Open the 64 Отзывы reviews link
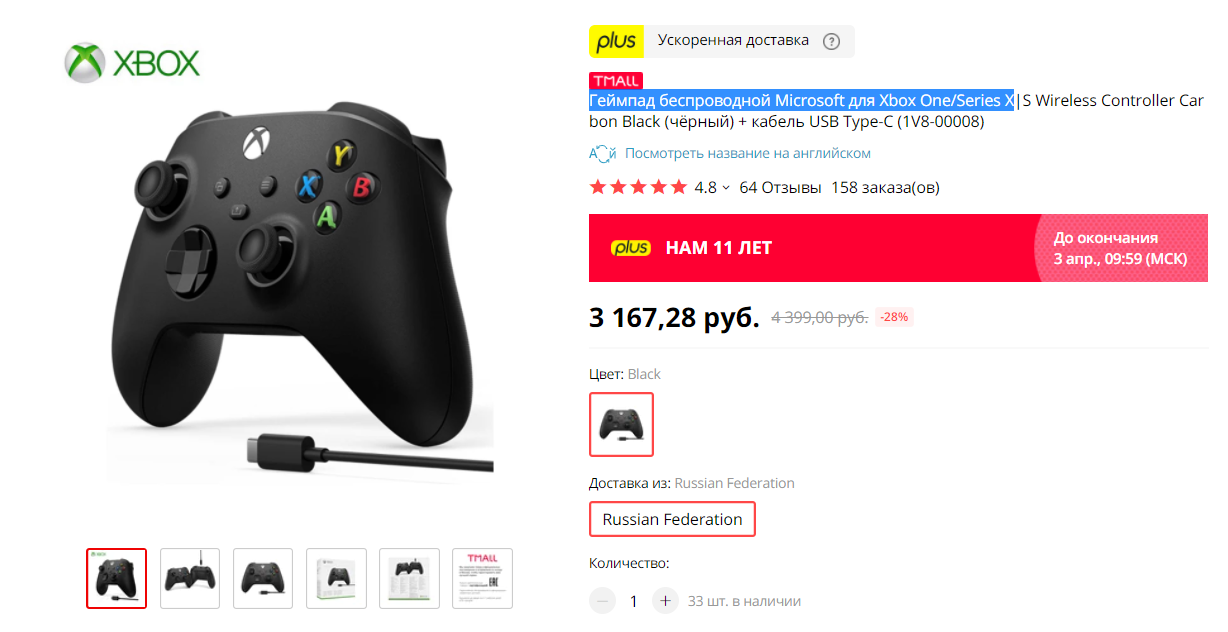This screenshot has width=1228, height=632. click(780, 187)
